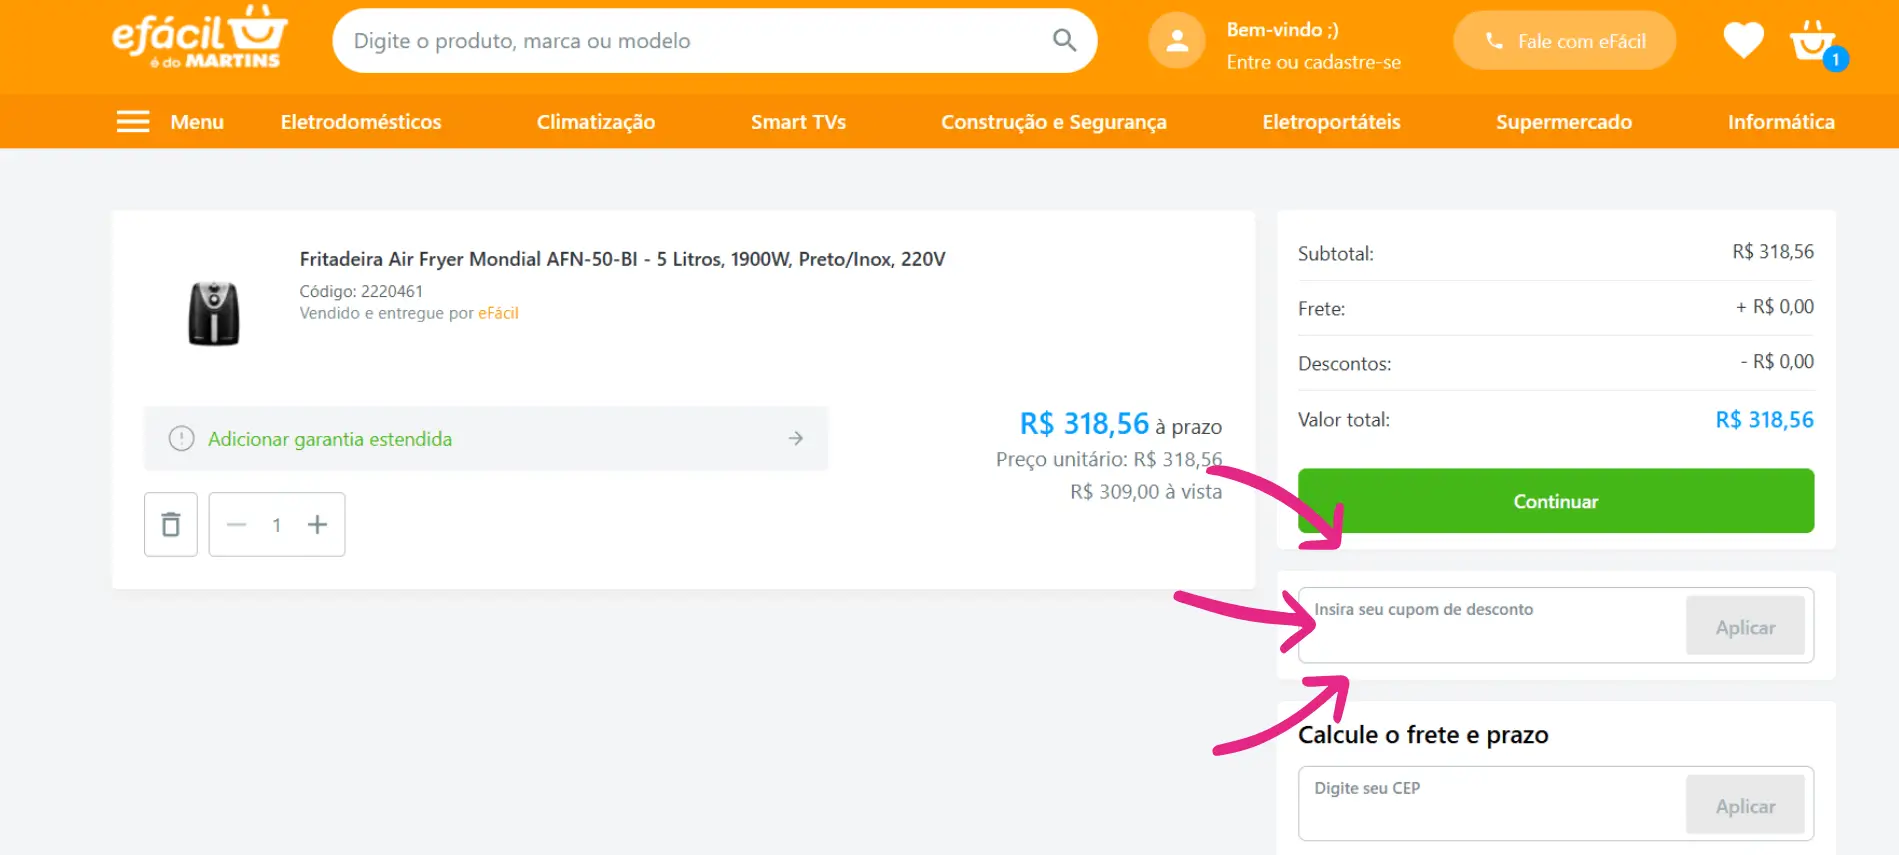The image size is (1899, 855).
Task: Click the Subtotal value R$ 318,56
Action: (1773, 252)
